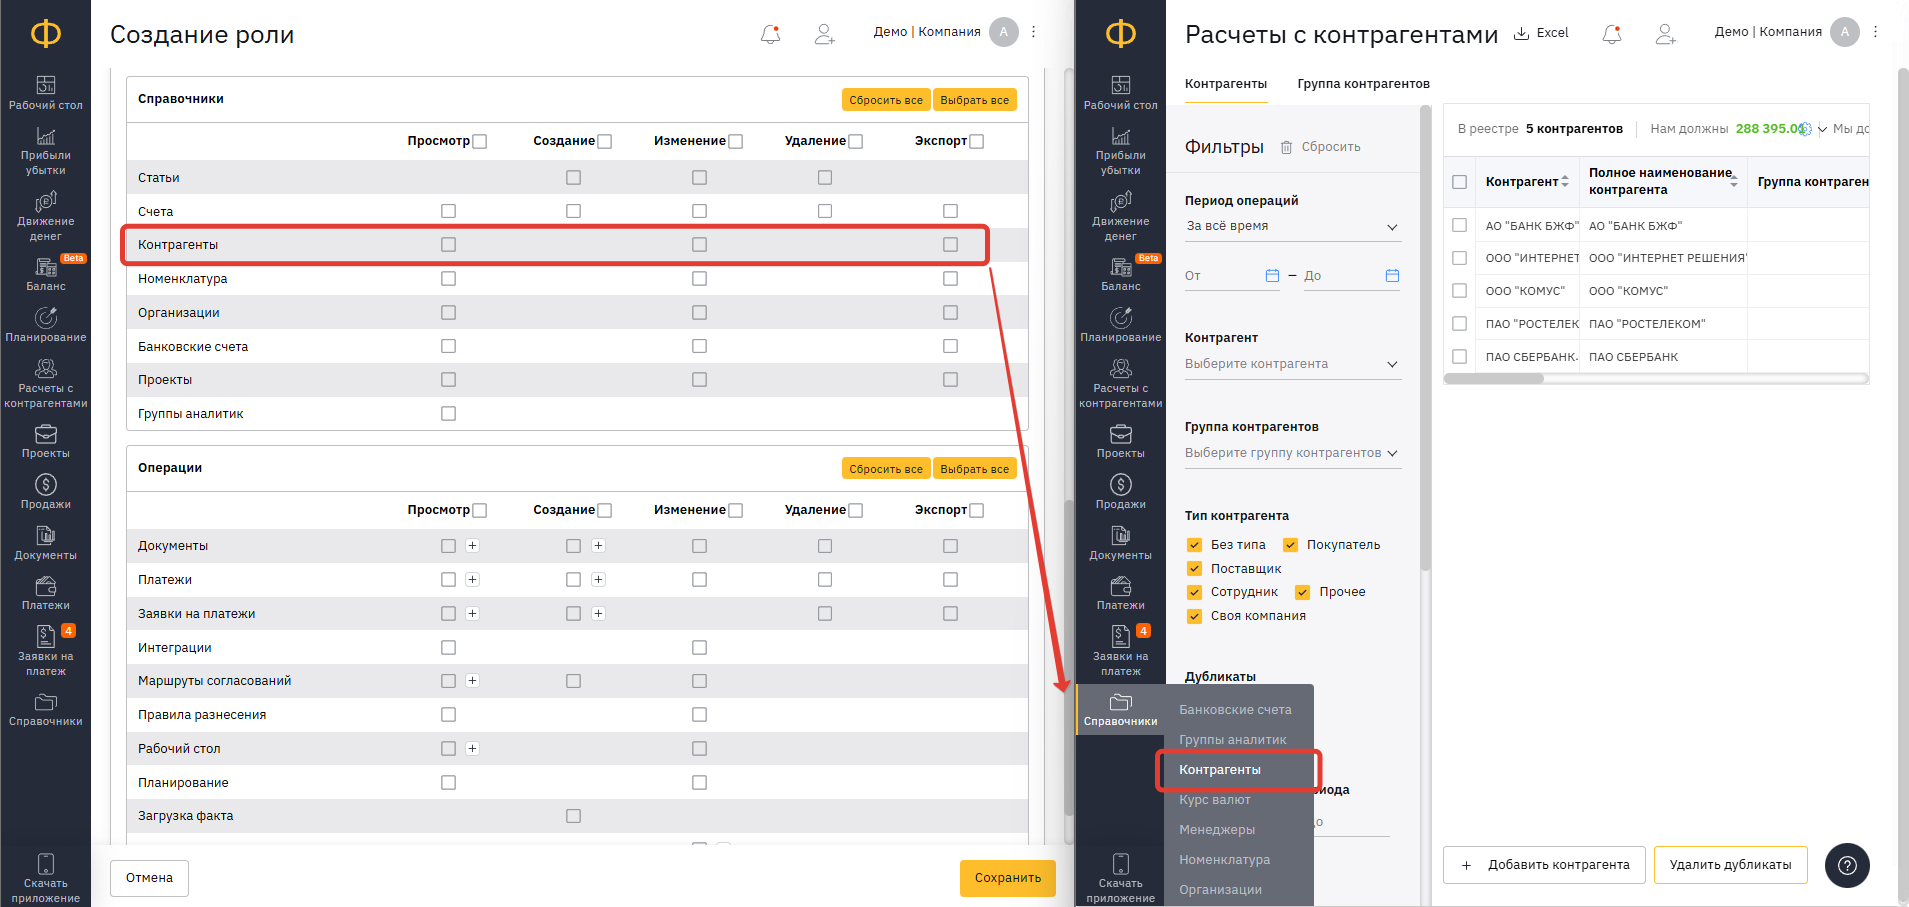Toggle Удаление header checkbox in Операции section
Image resolution: width=1909 pixels, height=907 pixels.
coord(856,511)
